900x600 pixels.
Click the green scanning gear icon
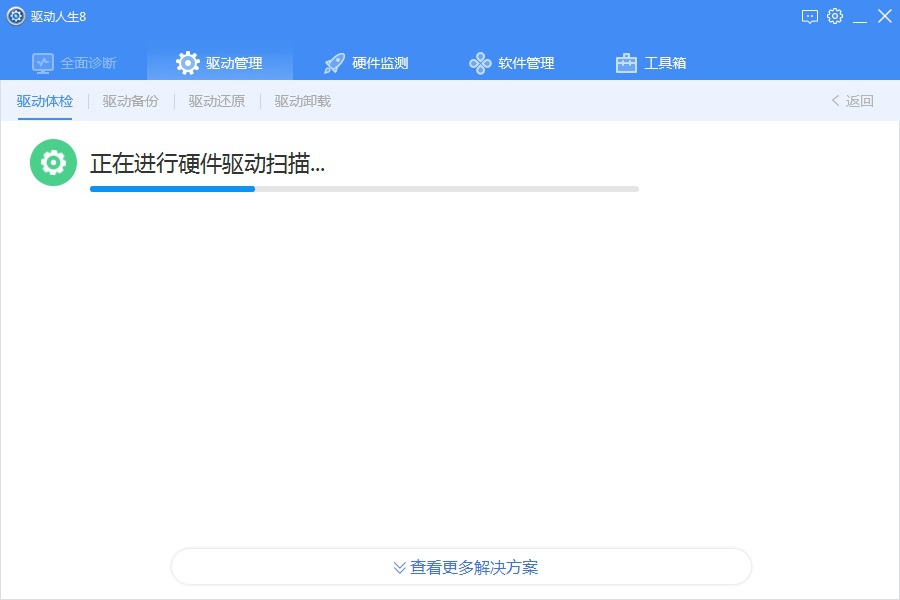53,162
